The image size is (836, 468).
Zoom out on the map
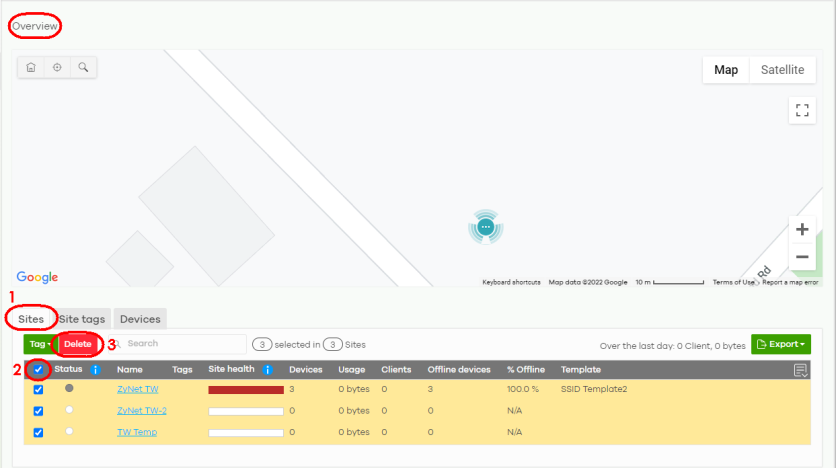pos(801,257)
